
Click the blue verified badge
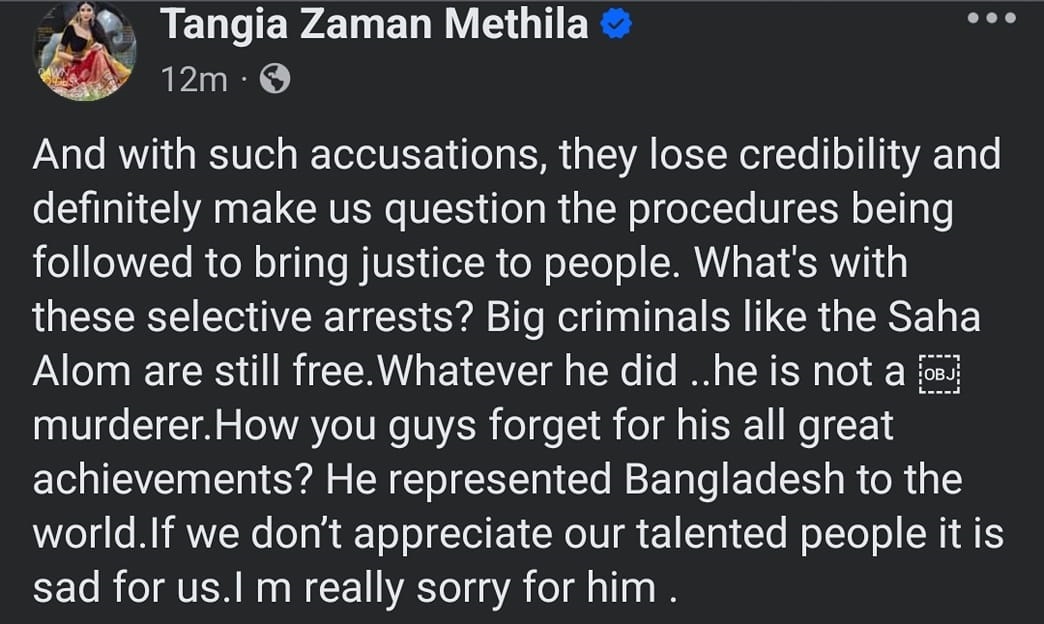tap(615, 26)
